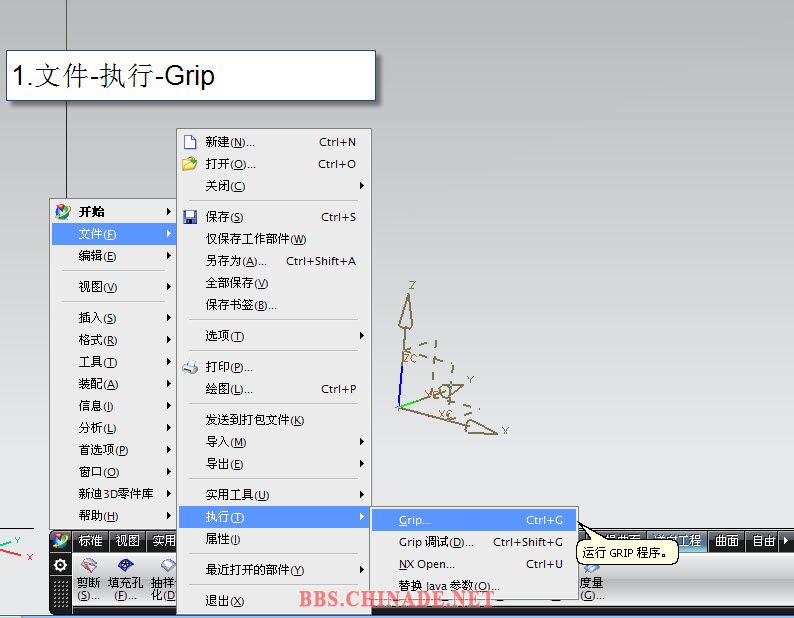The height and width of the screenshot is (618, 794).
Task: Open the 工具(T) menu
Action: point(113,362)
